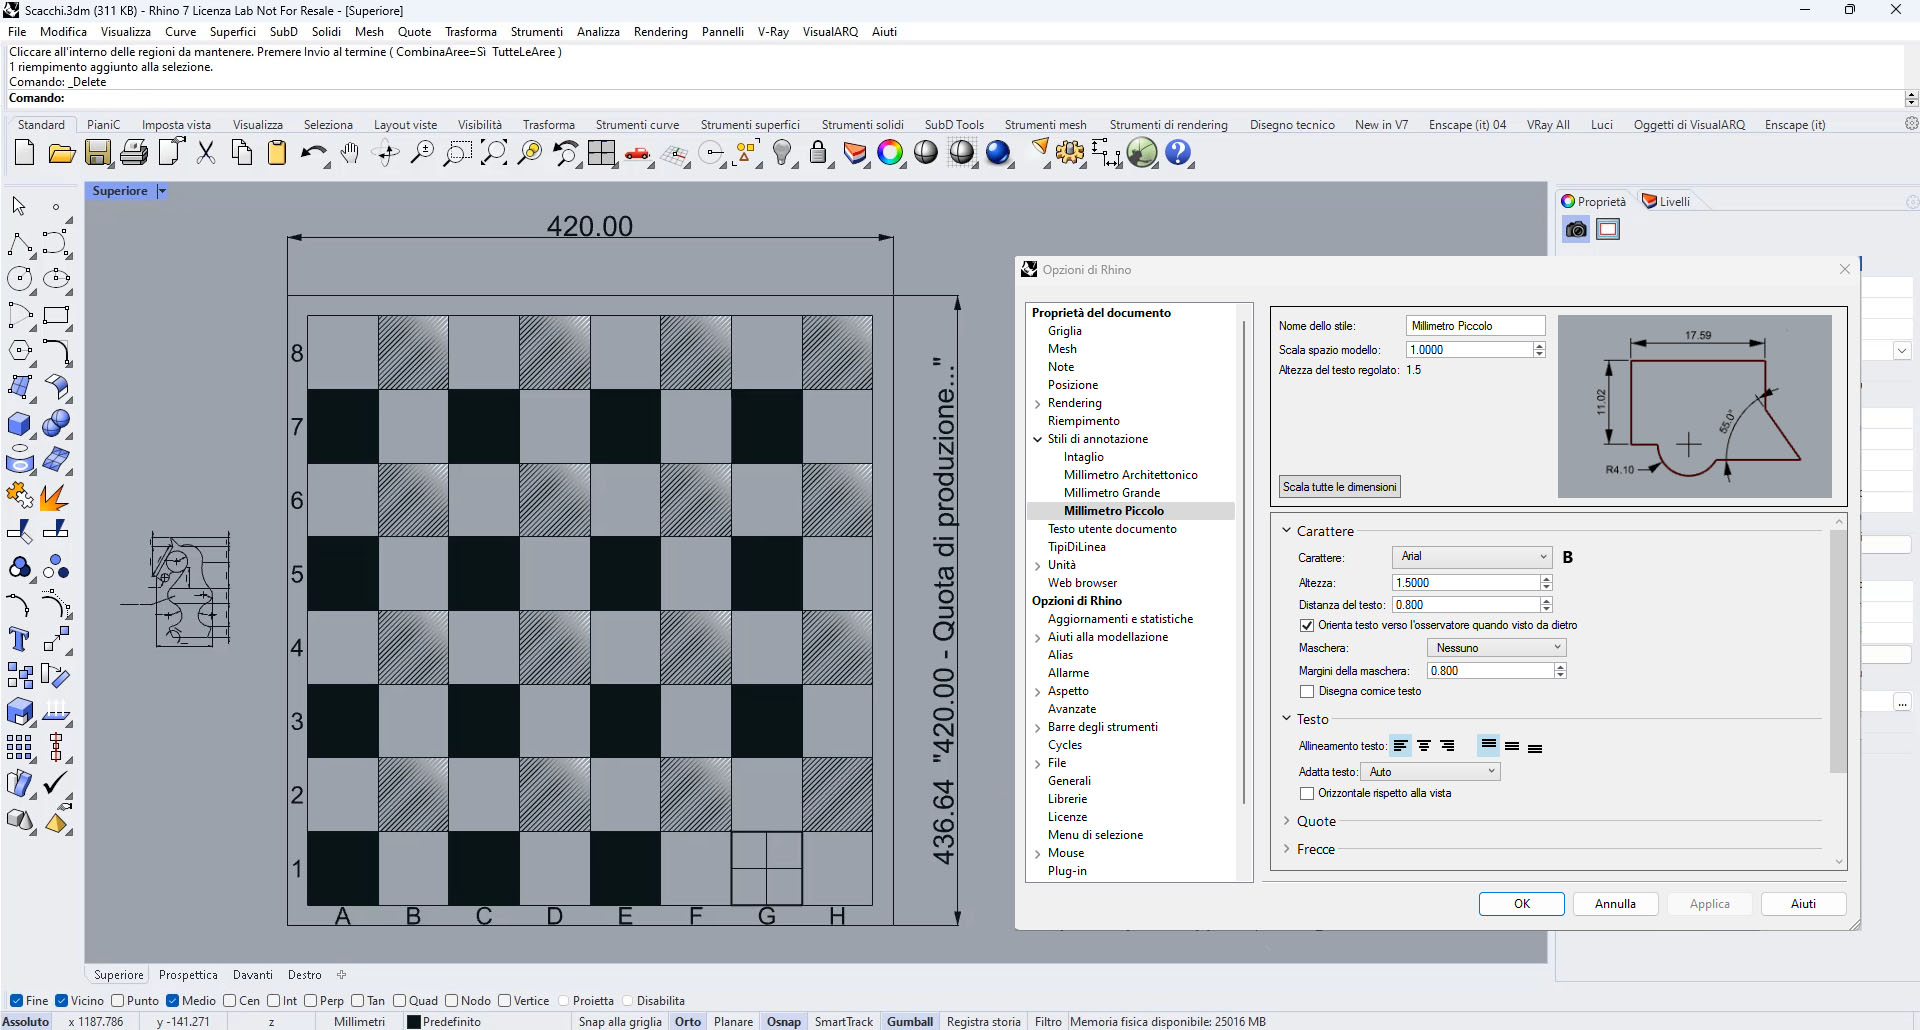Viewport: 1920px width, 1030px height.
Task: Enable the Punto osnap checkbox
Action: tap(117, 1000)
